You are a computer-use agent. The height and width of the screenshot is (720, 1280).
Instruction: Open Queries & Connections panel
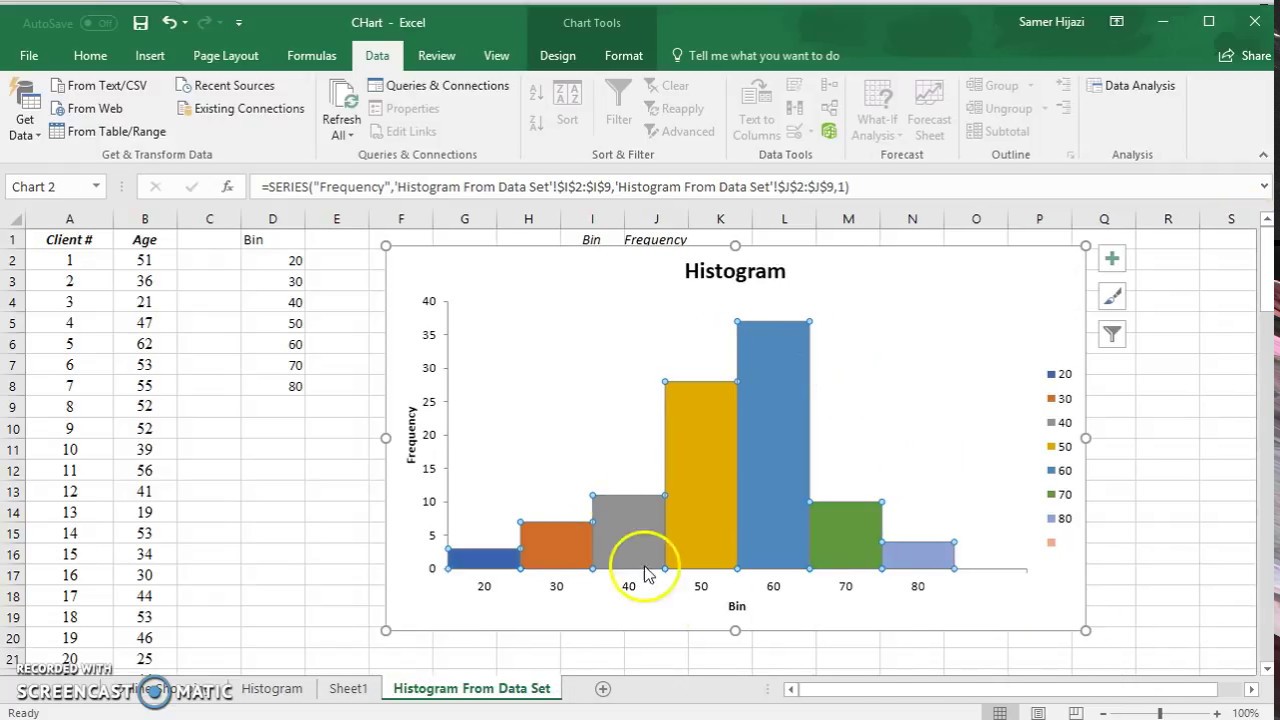coord(440,85)
